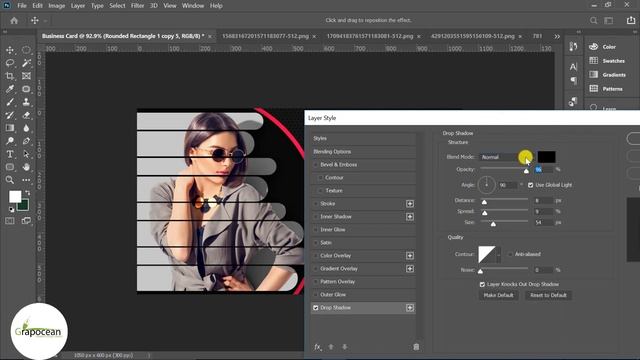Select Styles in Layer Style list
Viewport: 640px width, 360px height.
tap(363, 138)
